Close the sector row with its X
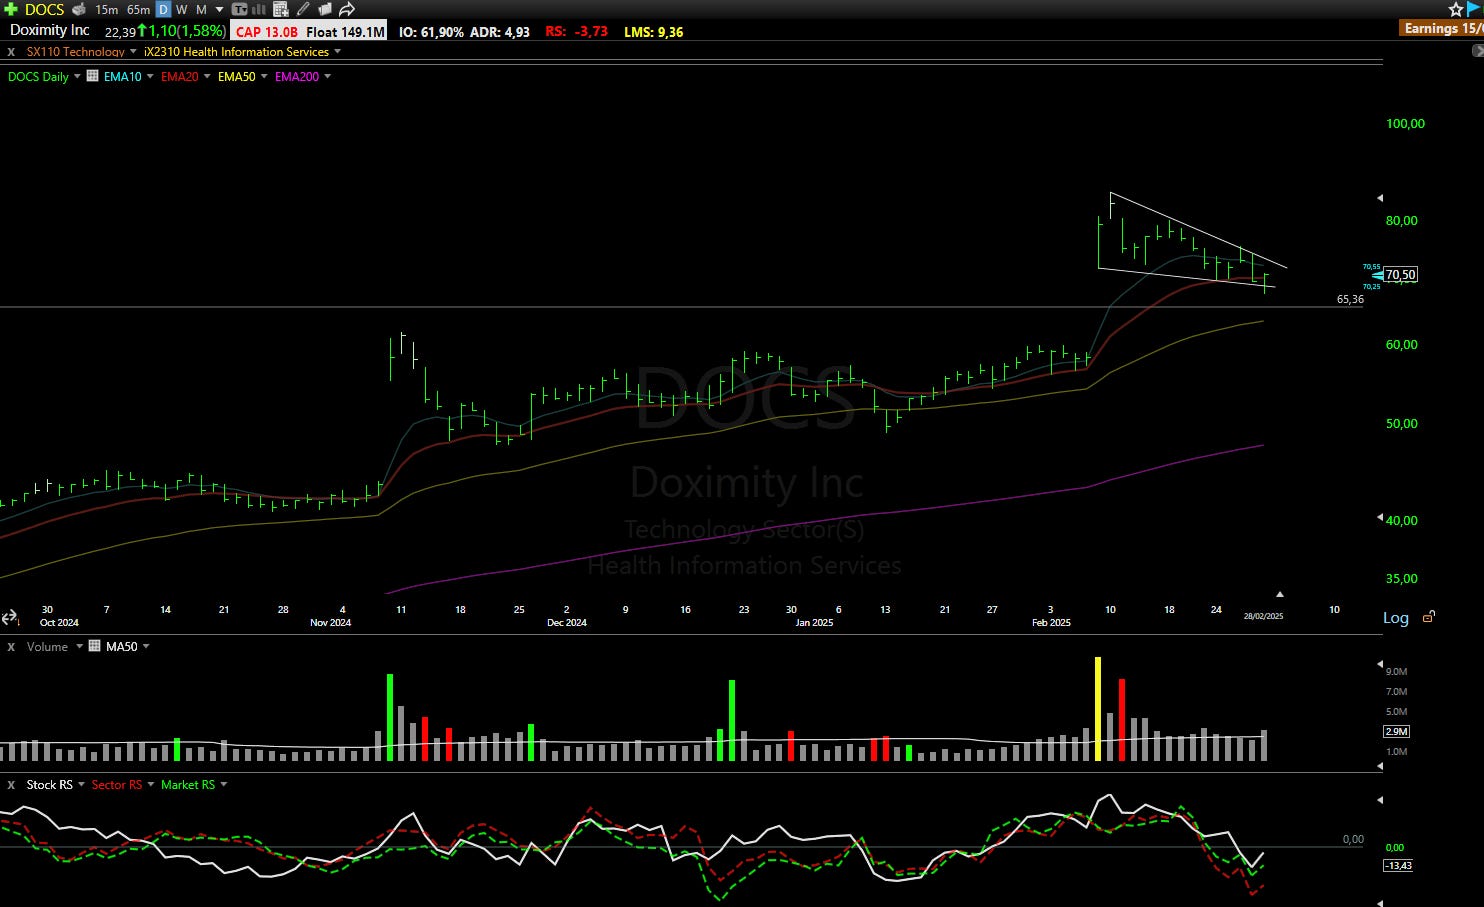The image size is (1484, 907). 11,52
